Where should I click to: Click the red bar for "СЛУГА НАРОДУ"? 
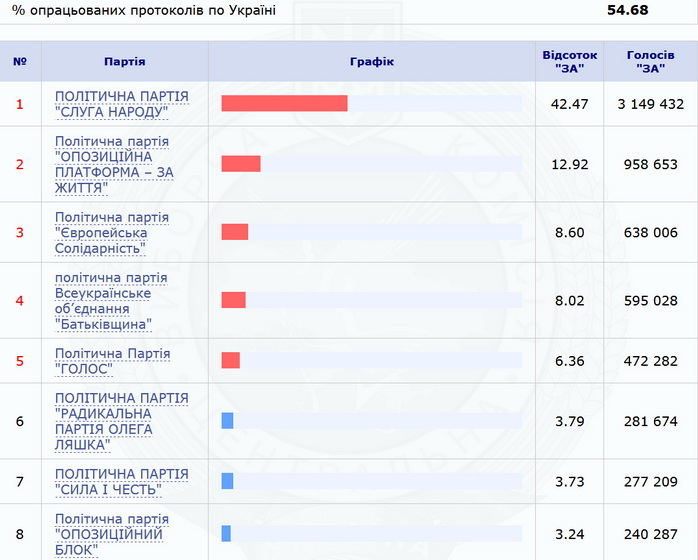pyautogui.click(x=284, y=104)
